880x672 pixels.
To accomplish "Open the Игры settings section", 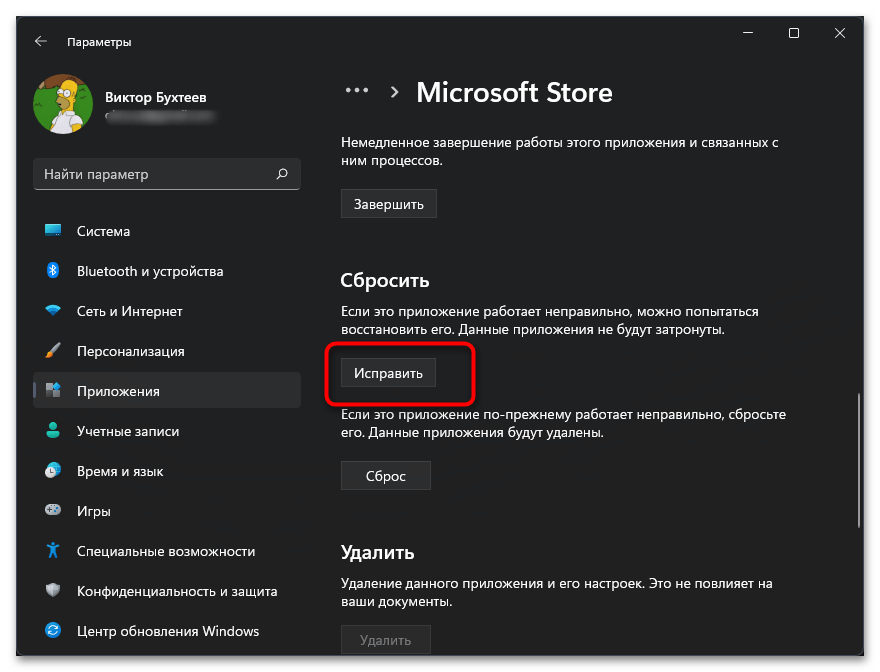I will point(94,511).
